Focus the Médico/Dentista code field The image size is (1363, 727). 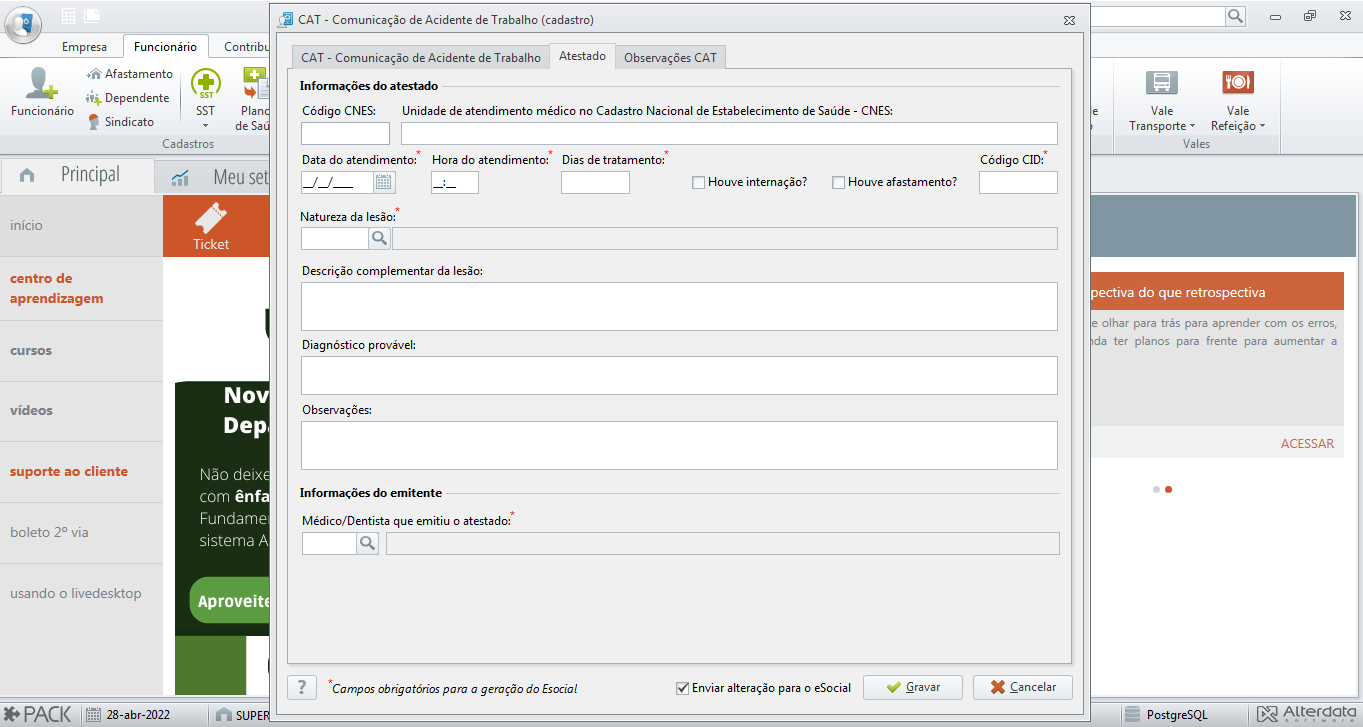329,543
